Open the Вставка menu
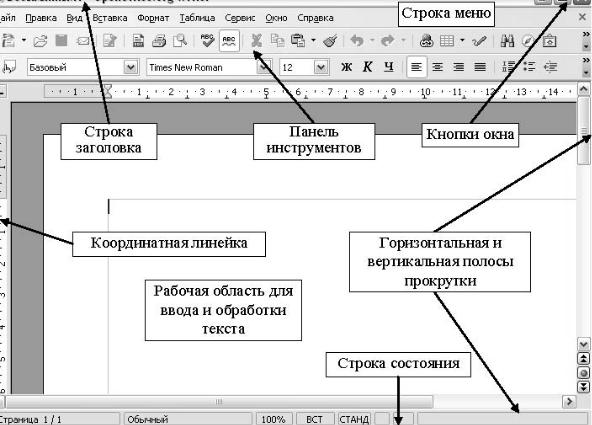 tap(110, 18)
